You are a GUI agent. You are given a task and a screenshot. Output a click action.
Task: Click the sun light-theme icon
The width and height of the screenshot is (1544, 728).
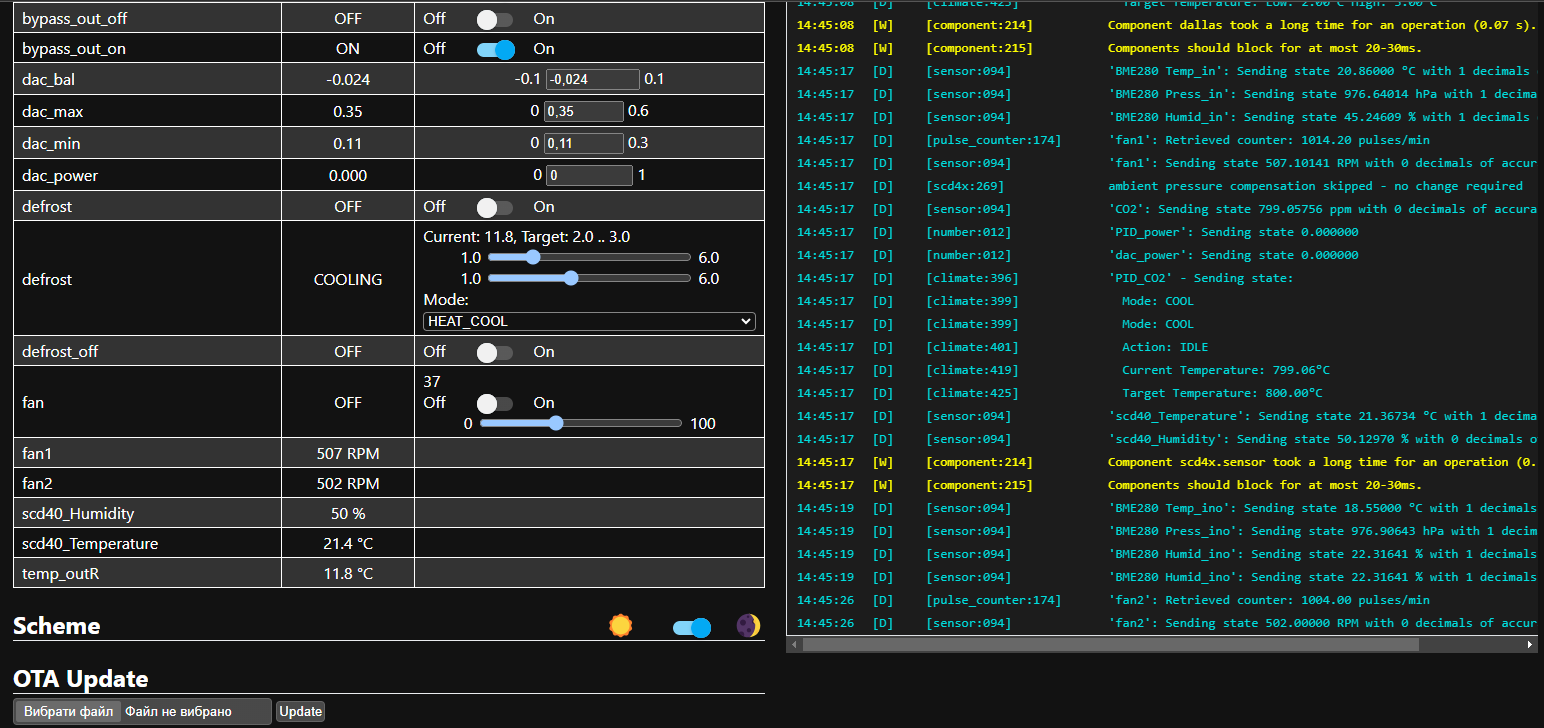[621, 626]
